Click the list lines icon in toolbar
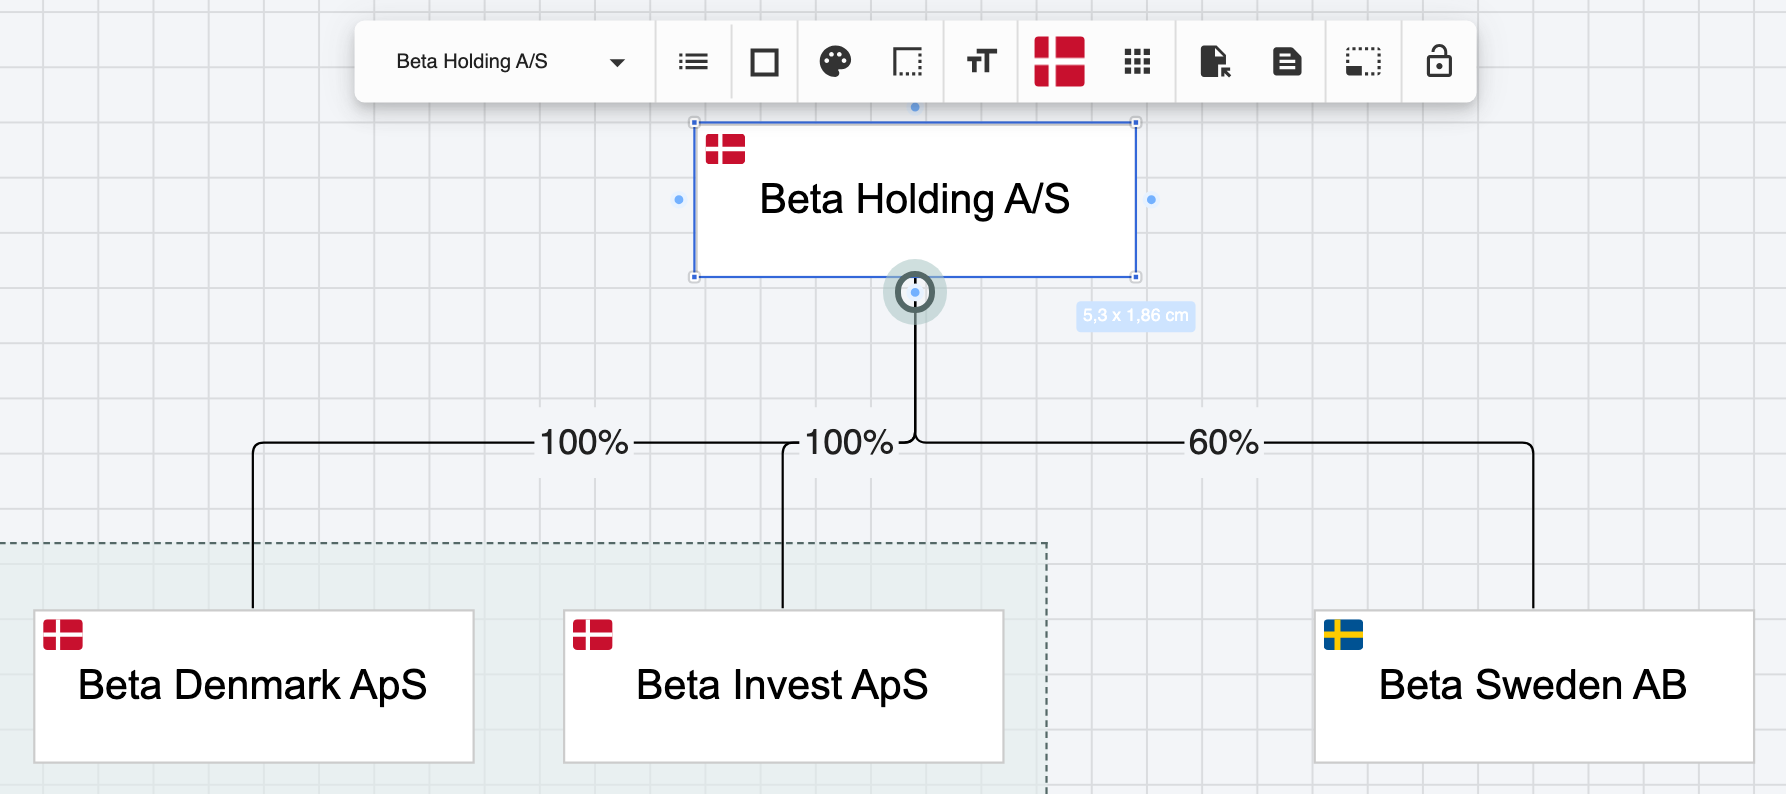The image size is (1786, 794). (693, 62)
